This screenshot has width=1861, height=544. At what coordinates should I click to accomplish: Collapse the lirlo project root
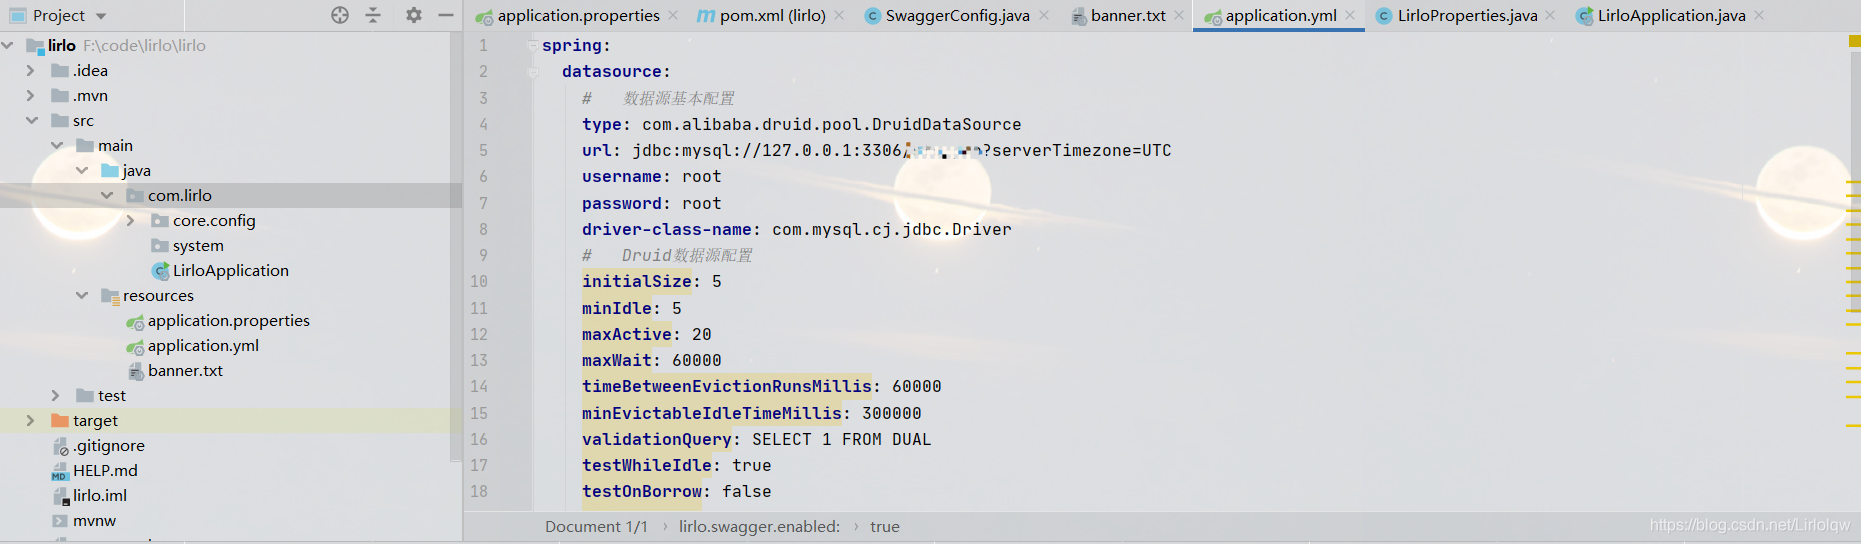[8, 45]
